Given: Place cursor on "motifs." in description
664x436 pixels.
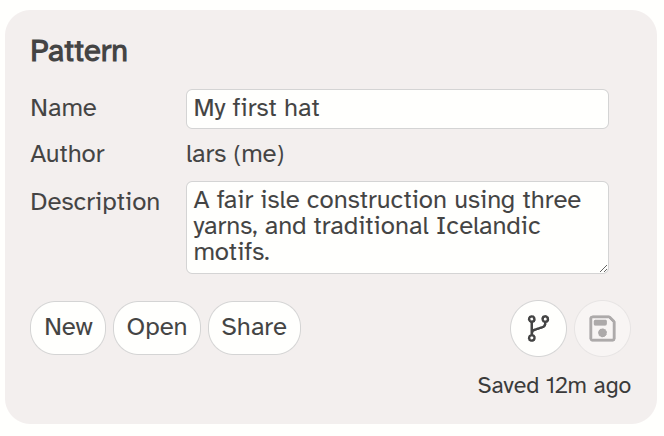Looking at the screenshot, I should click(x=232, y=252).
